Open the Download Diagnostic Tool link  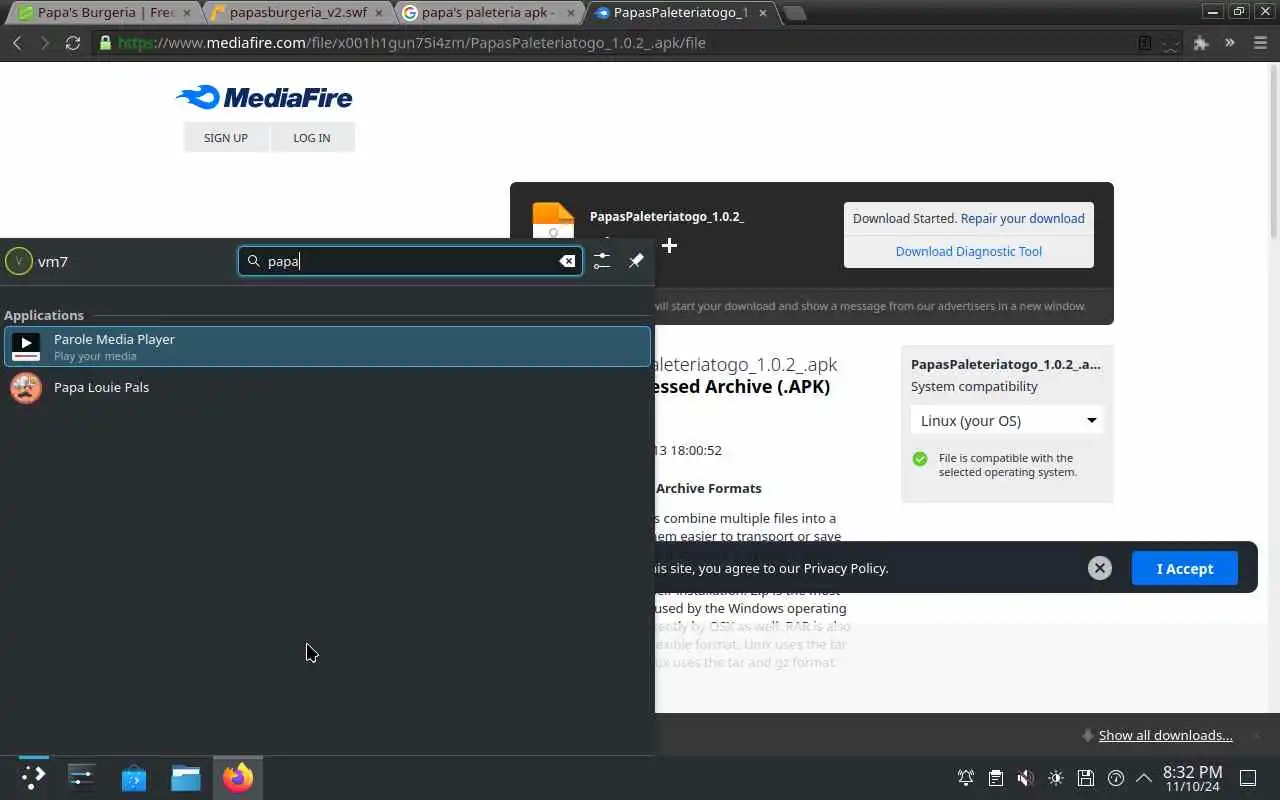[968, 251]
